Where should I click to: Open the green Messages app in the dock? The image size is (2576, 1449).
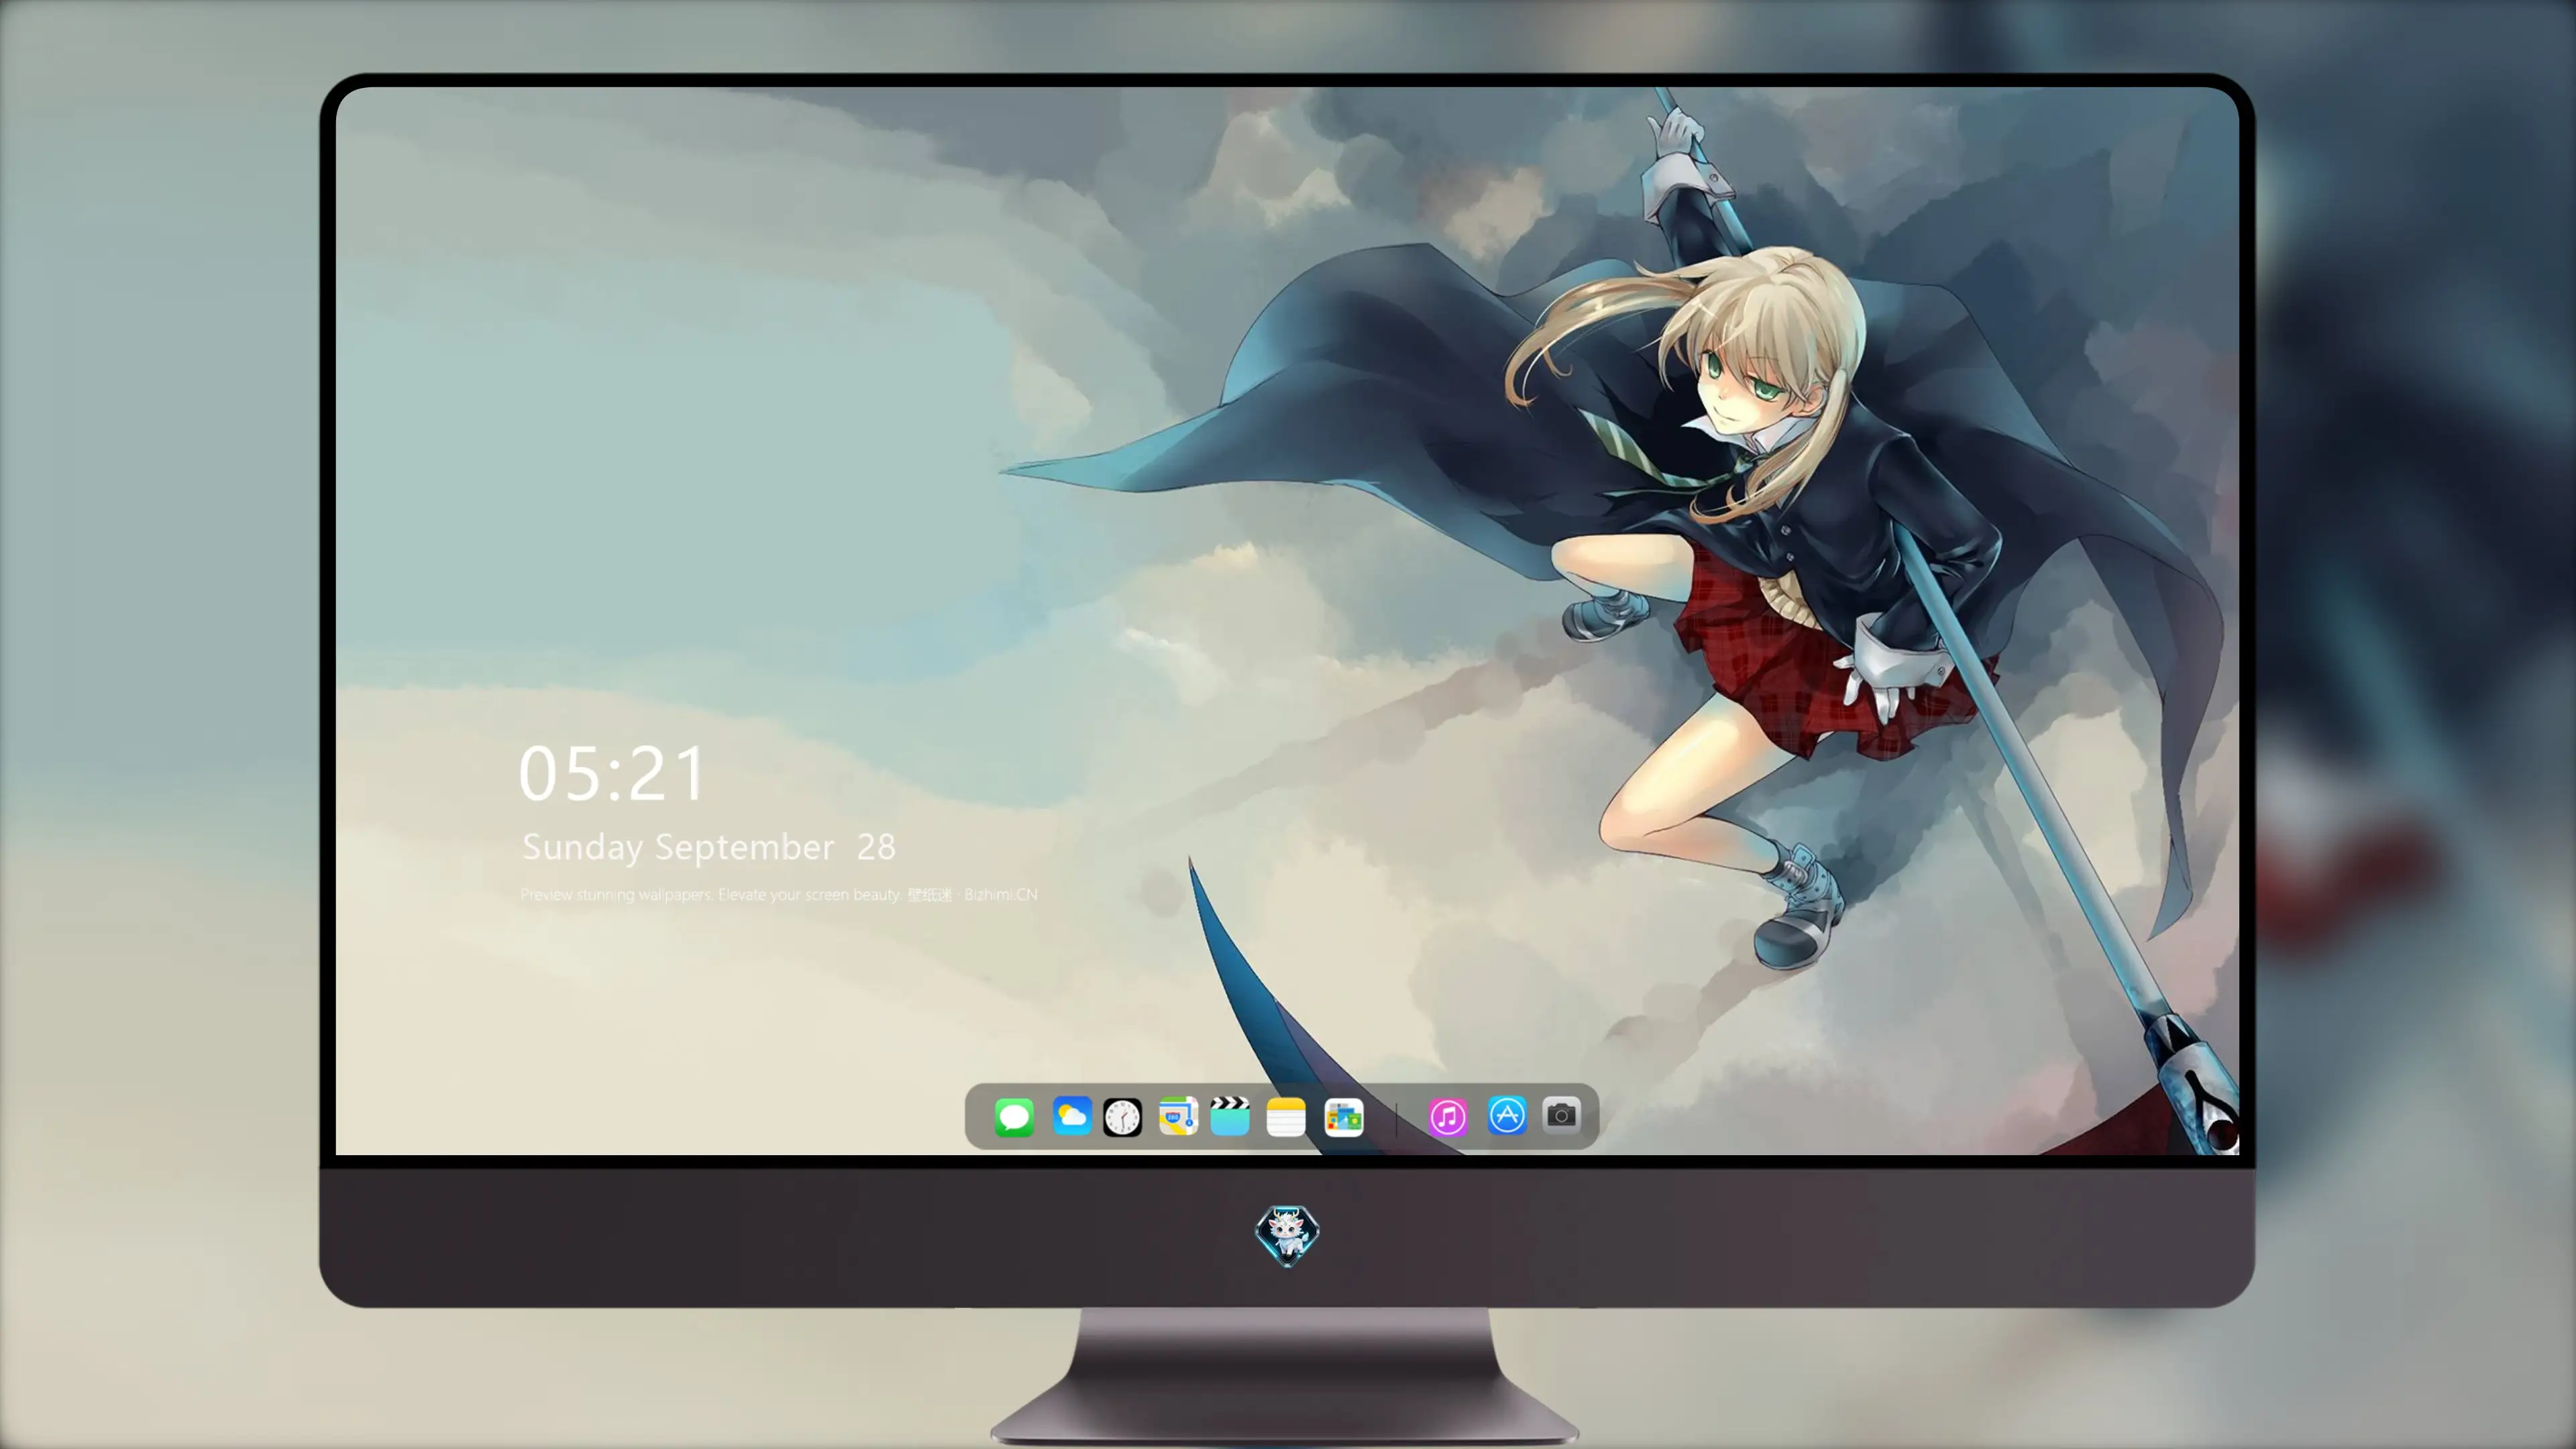pyautogui.click(x=1014, y=1117)
